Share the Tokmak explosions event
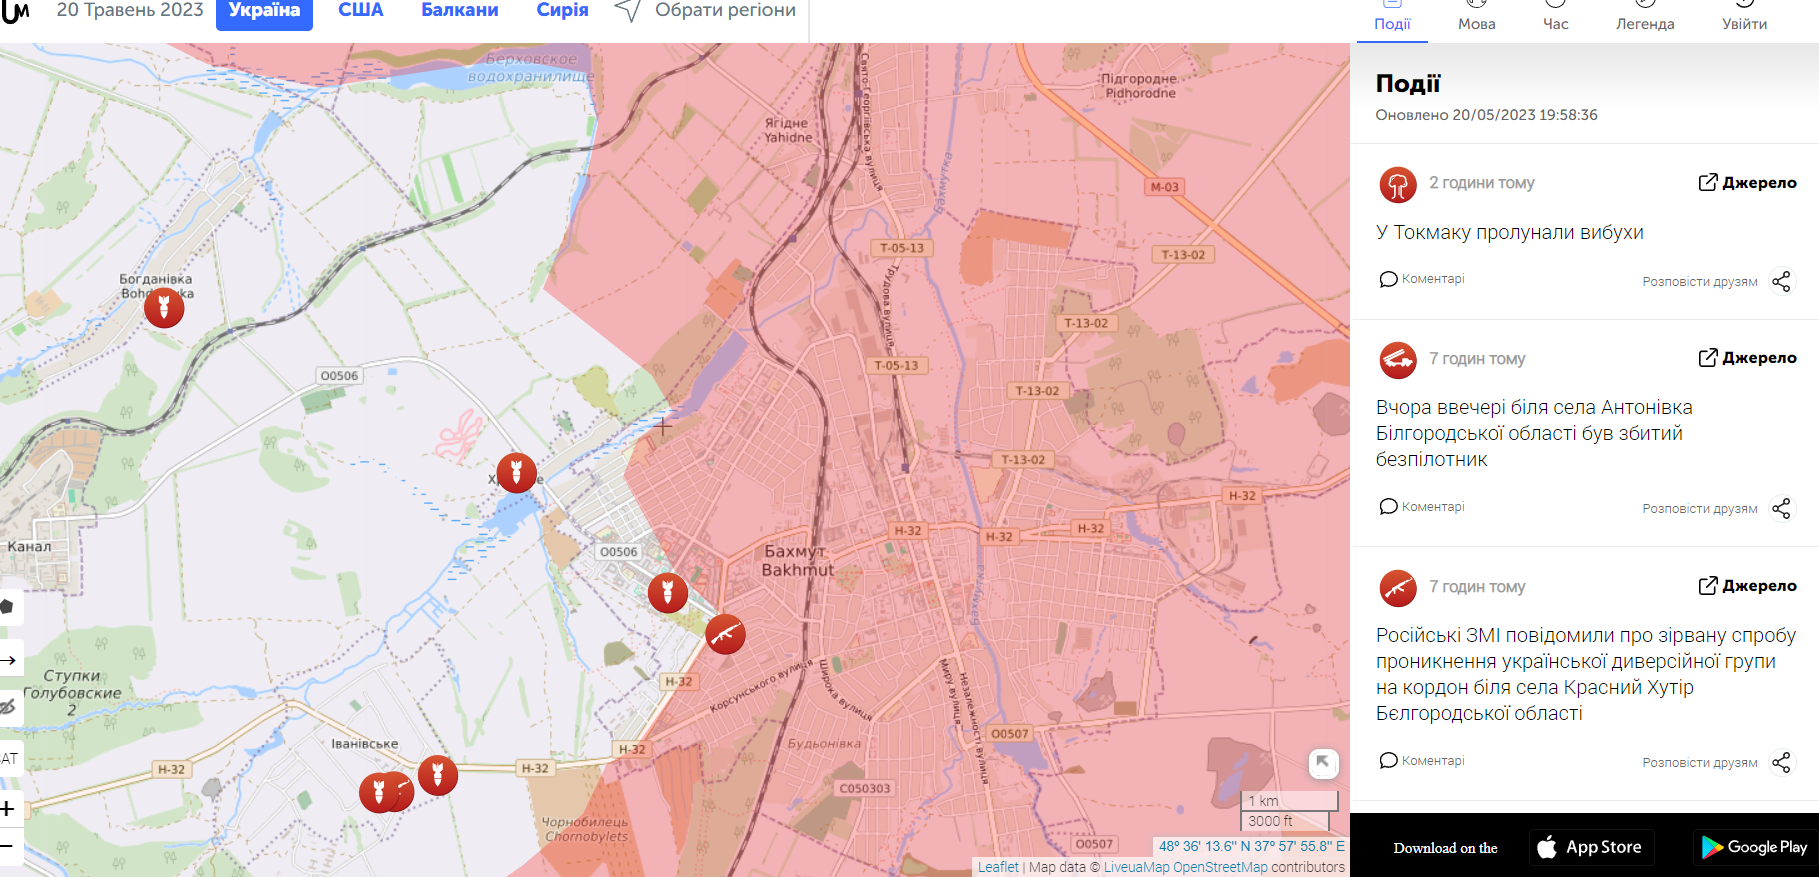The height and width of the screenshot is (877, 1819). (x=1781, y=281)
